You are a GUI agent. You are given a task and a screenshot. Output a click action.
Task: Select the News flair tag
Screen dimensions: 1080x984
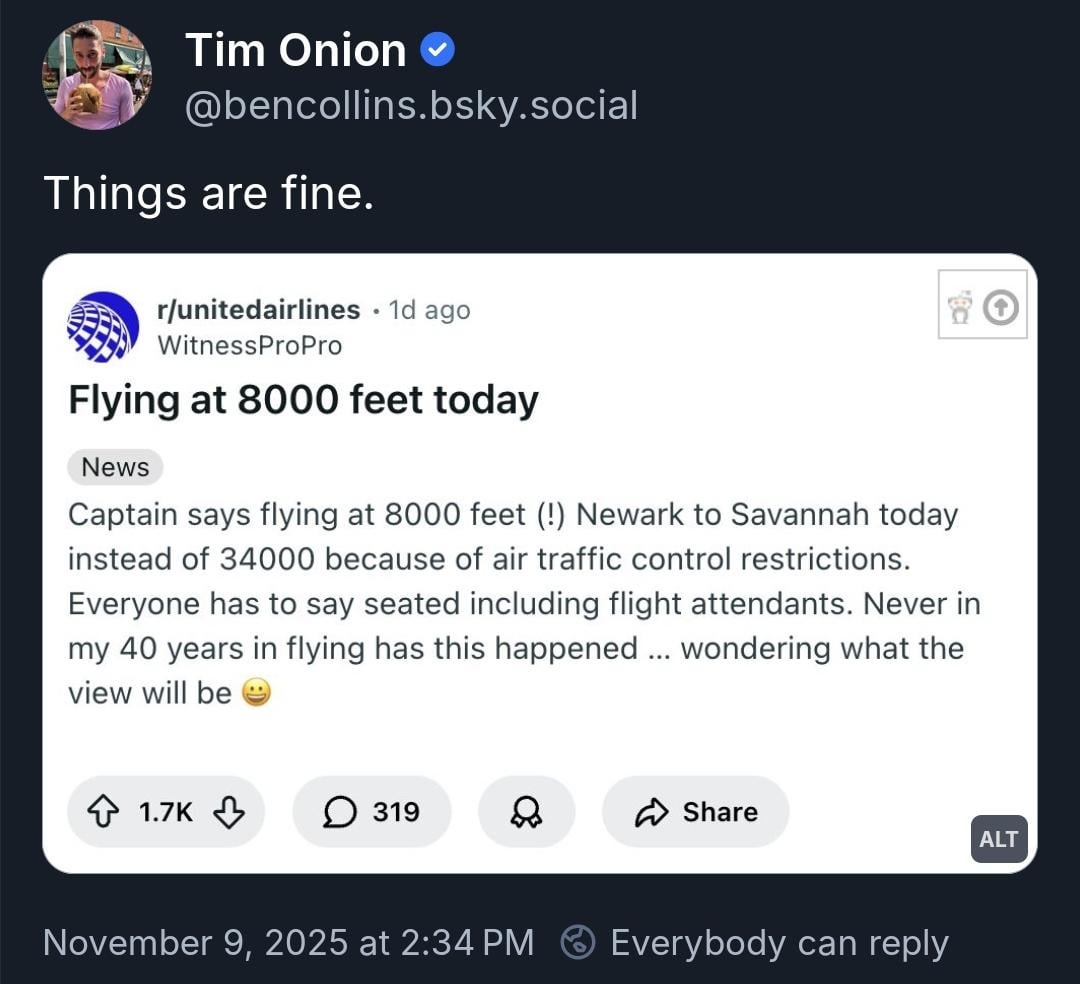click(x=115, y=467)
